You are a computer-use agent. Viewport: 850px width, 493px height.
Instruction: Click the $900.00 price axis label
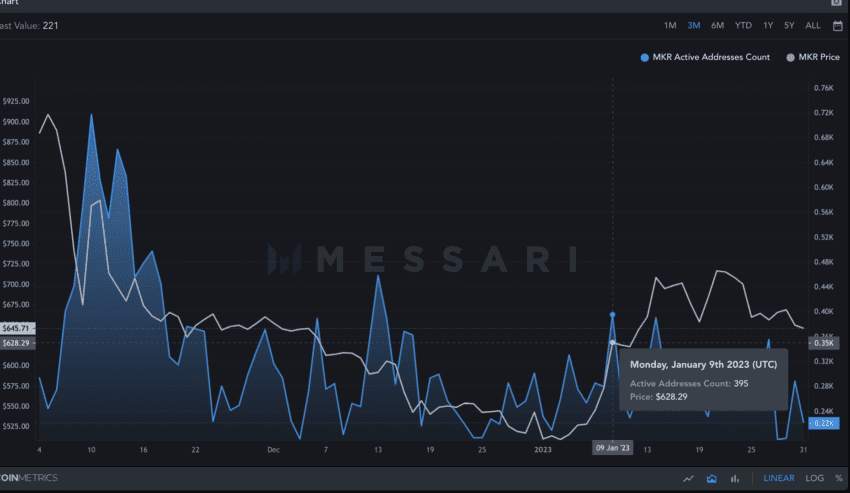tap(16, 121)
